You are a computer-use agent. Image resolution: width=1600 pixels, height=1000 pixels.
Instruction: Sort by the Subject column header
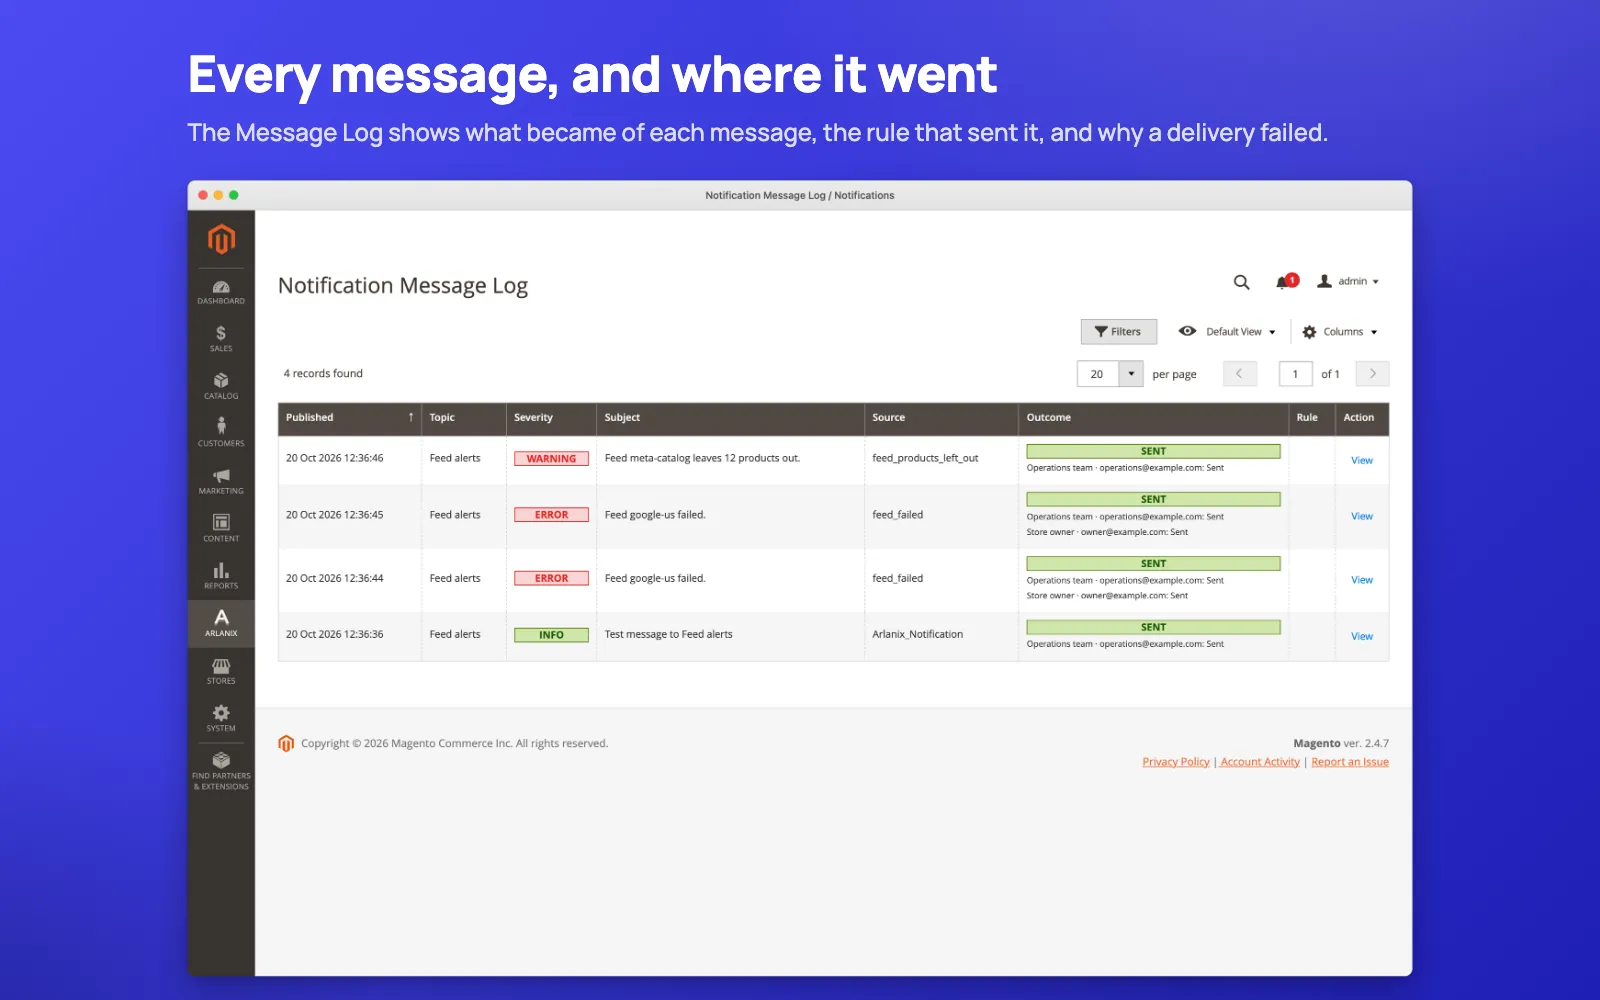(730, 418)
